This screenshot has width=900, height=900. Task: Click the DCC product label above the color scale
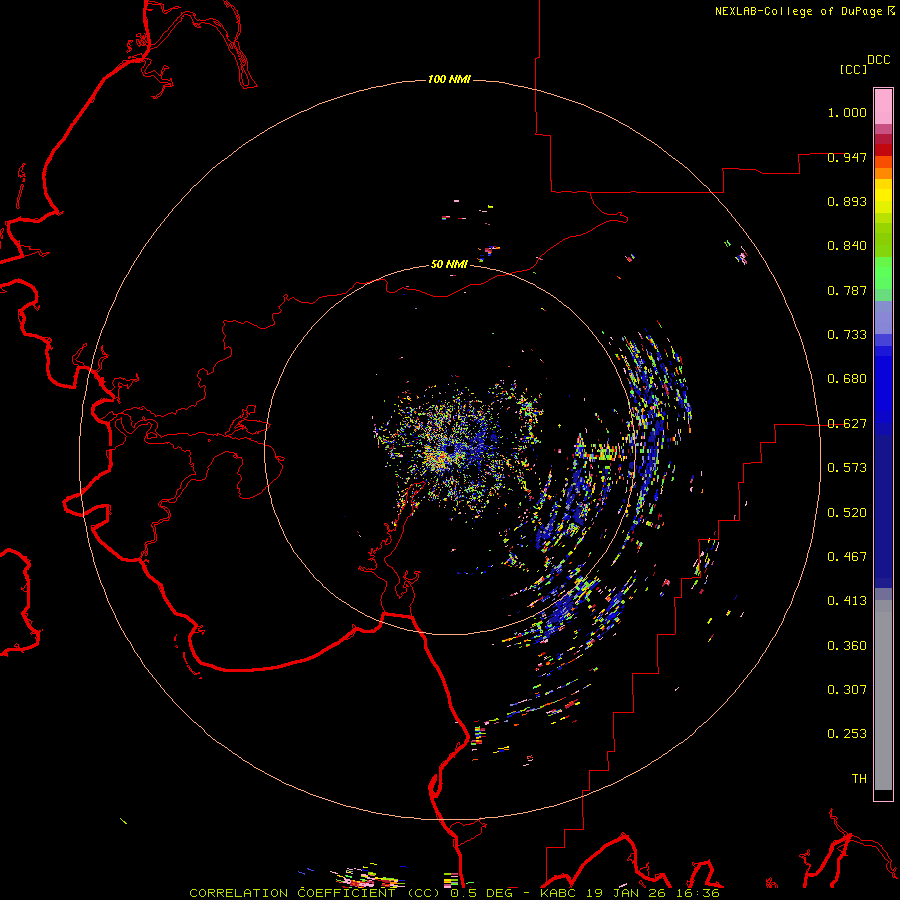click(x=878, y=60)
